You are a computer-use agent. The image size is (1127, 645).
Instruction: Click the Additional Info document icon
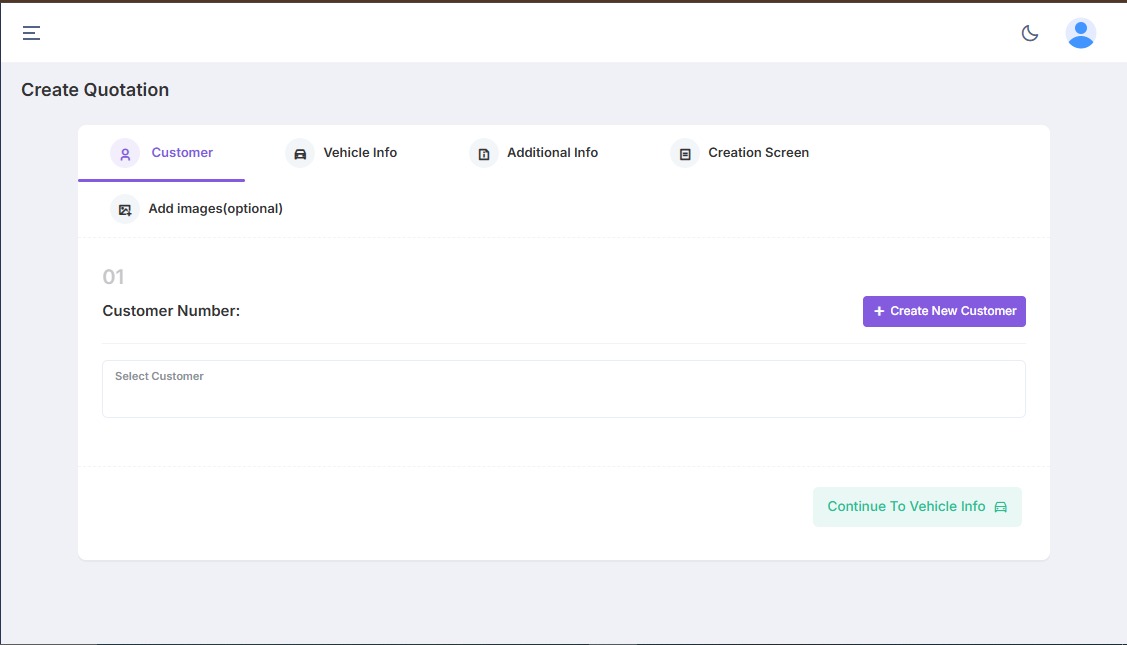pyautogui.click(x=484, y=154)
